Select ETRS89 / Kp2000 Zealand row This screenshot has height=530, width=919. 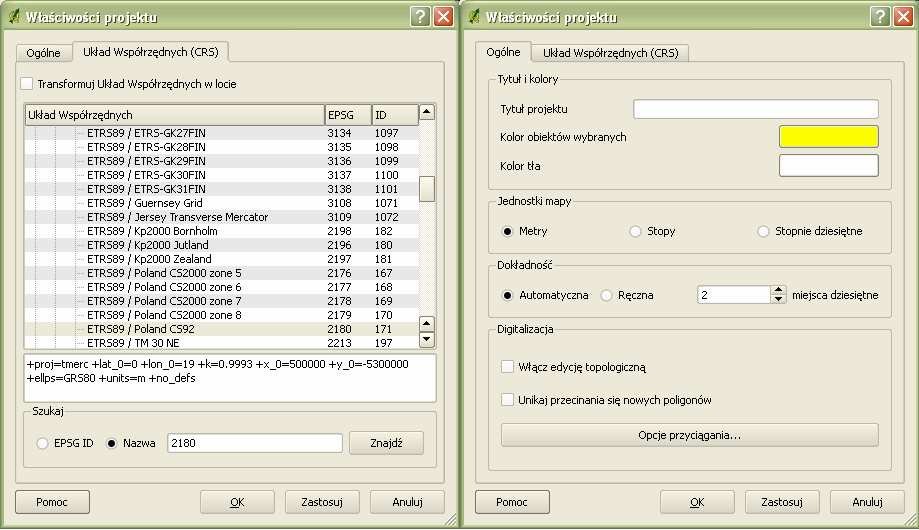tap(222, 259)
